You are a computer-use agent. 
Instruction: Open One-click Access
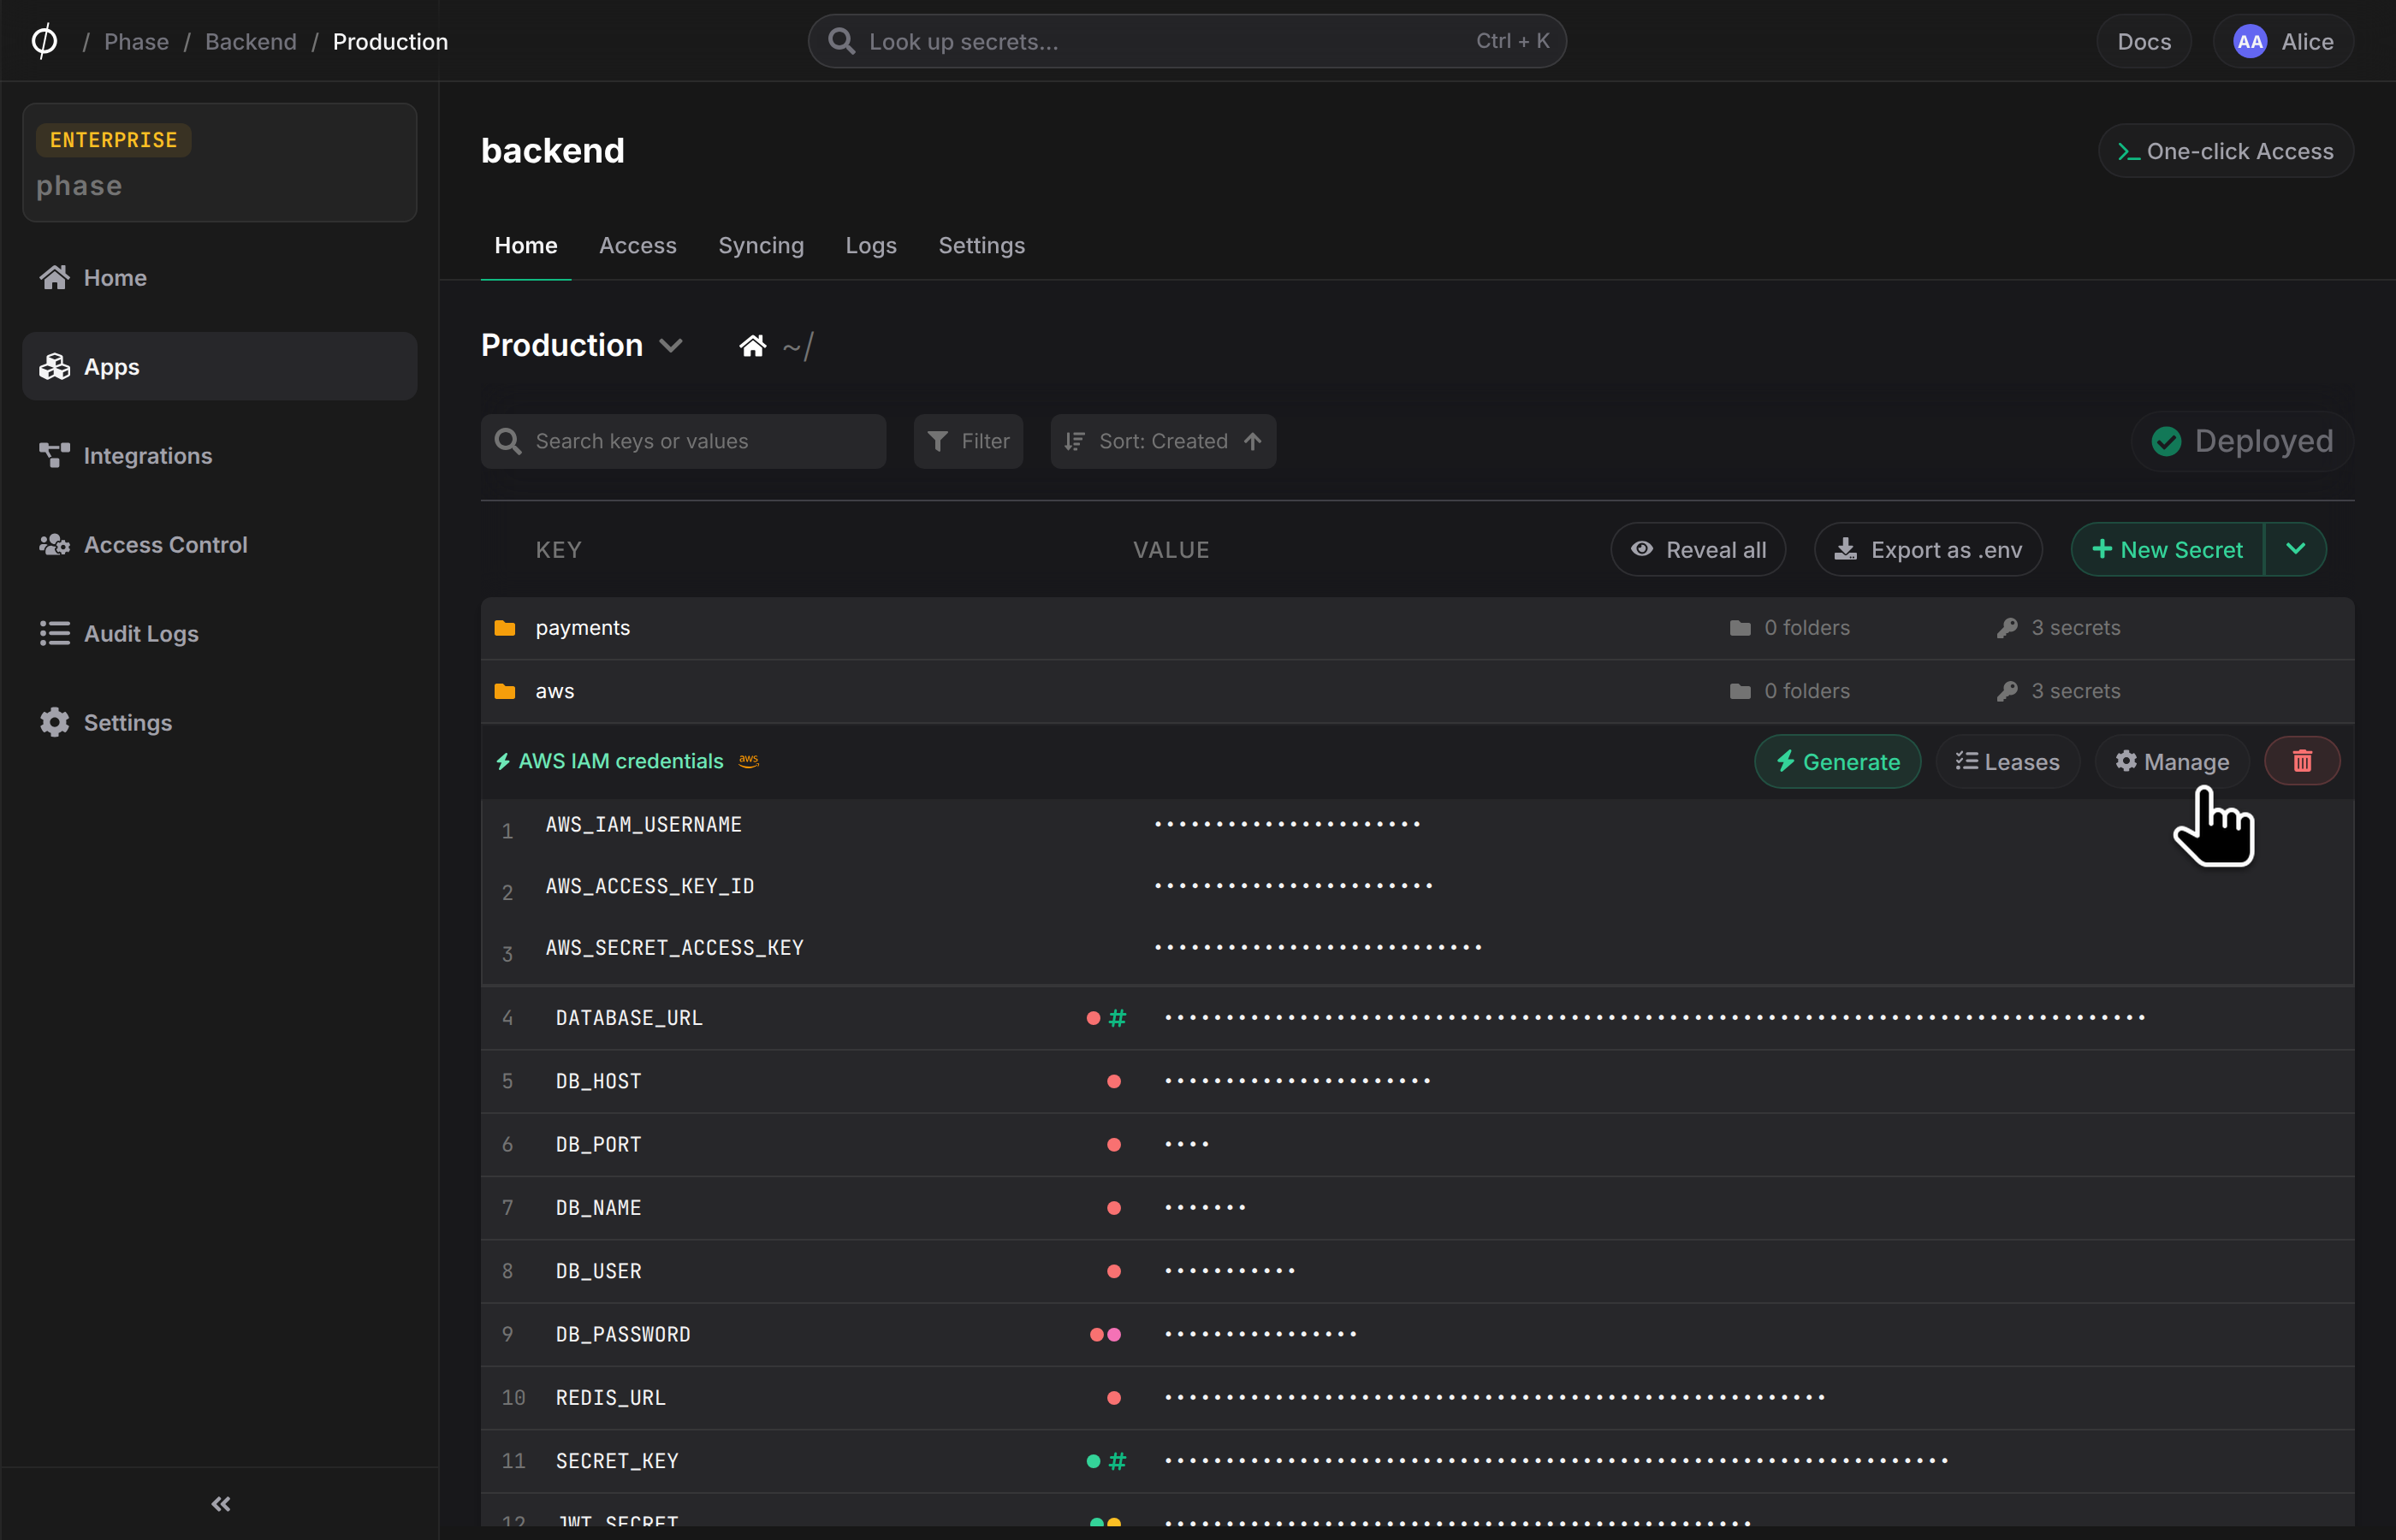tap(2225, 151)
